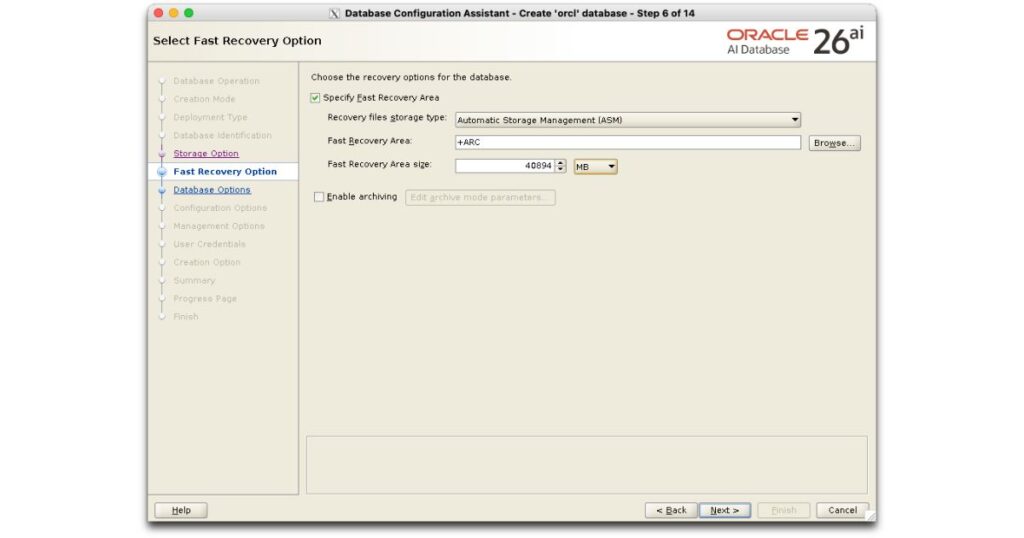This screenshot has width=1024, height=538.
Task: Toggle Specify Fast Recovery Area checkbox
Action: [x=315, y=98]
